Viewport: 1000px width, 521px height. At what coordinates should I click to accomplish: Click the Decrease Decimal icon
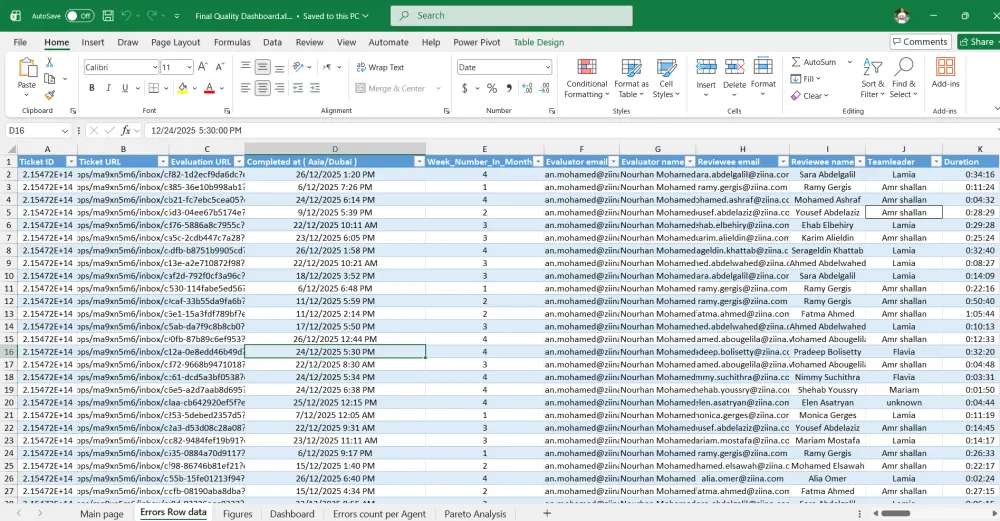click(x=545, y=88)
